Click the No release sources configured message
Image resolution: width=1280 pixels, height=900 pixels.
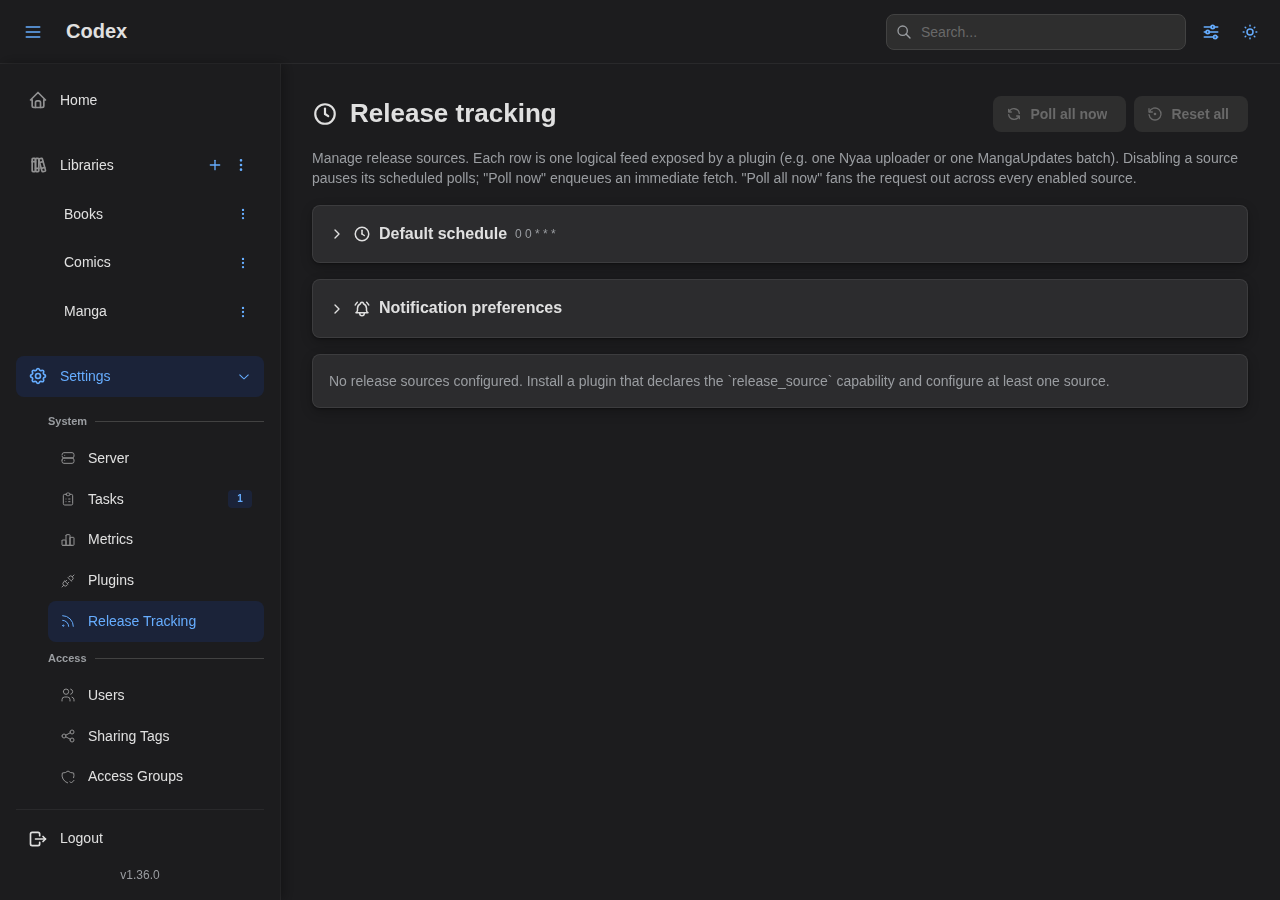point(719,381)
